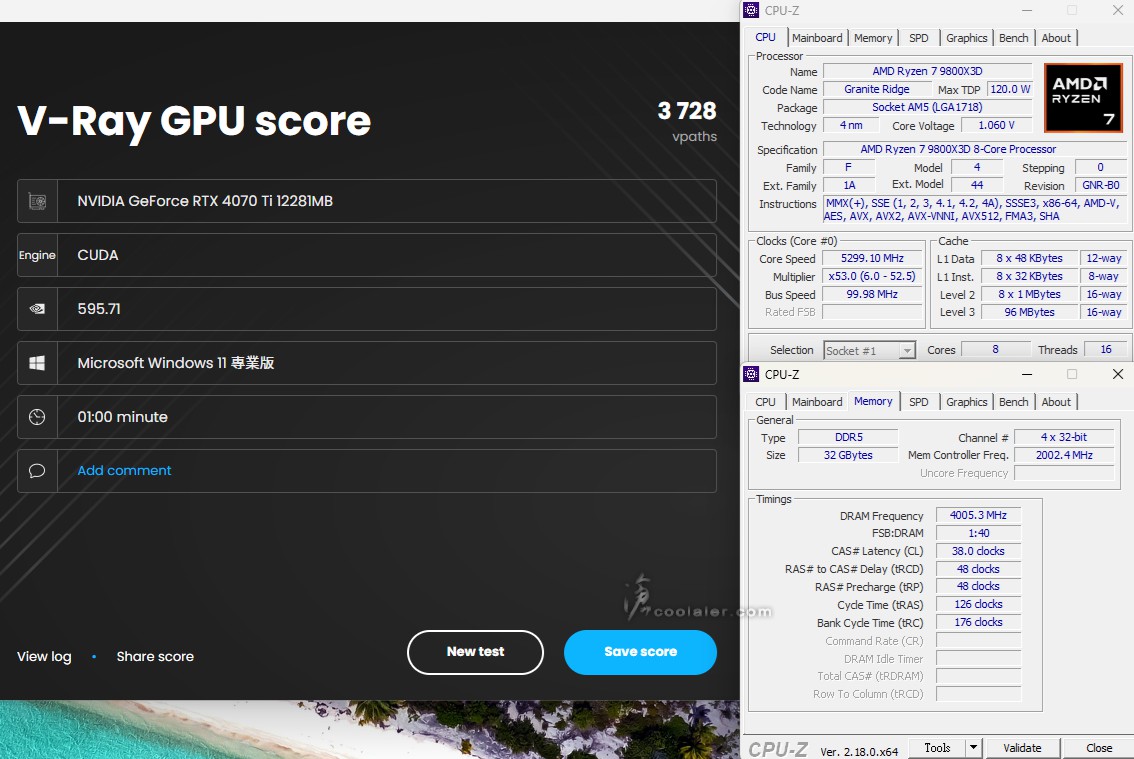Click the speech bubble comment icon
The image size is (1134, 759).
pos(37,471)
